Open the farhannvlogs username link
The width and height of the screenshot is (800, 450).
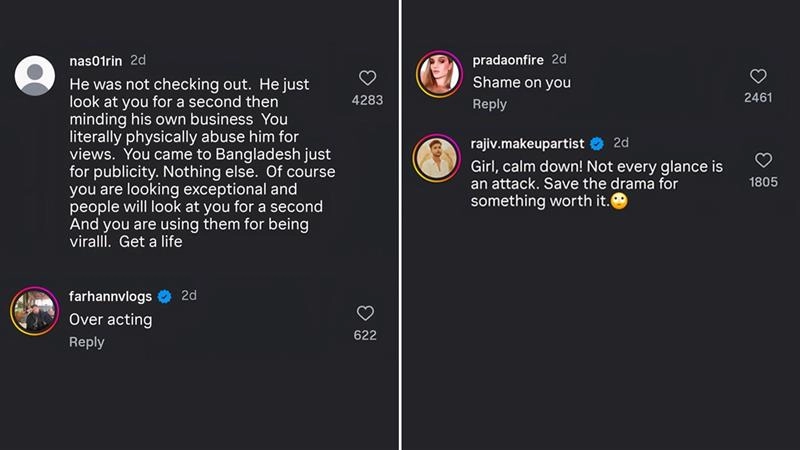tap(111, 296)
